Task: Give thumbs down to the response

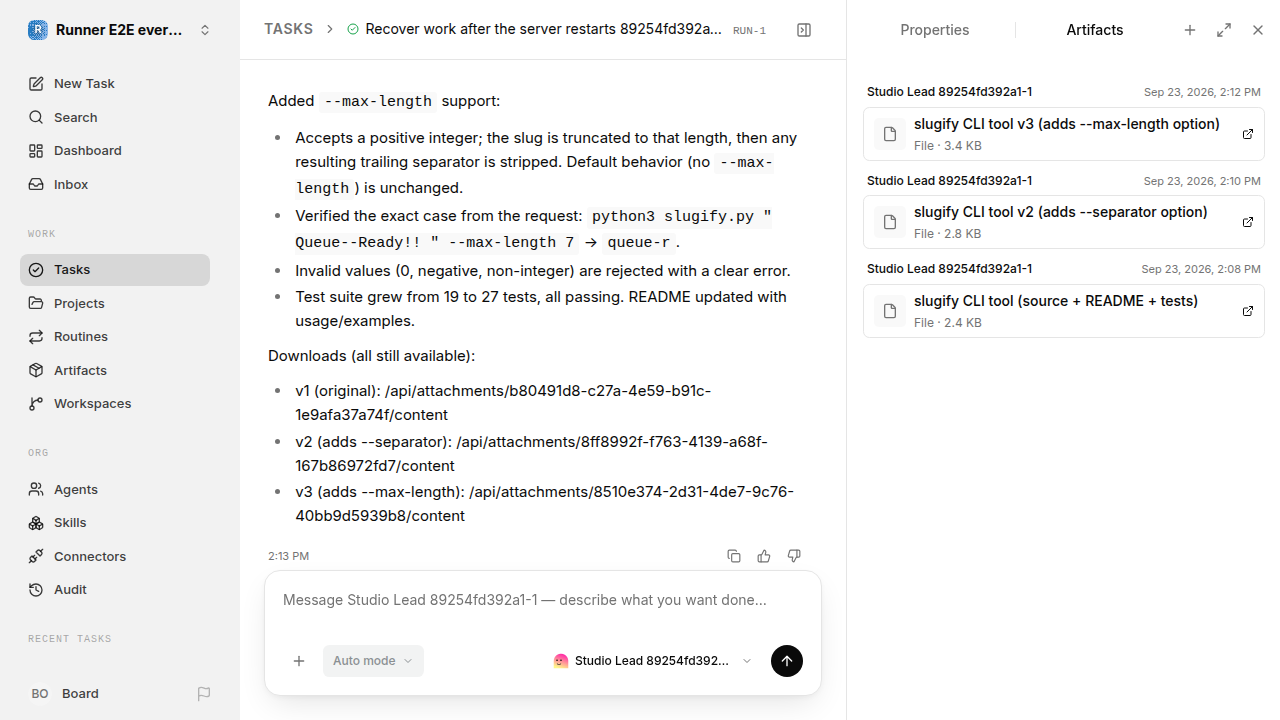Action: [x=794, y=556]
